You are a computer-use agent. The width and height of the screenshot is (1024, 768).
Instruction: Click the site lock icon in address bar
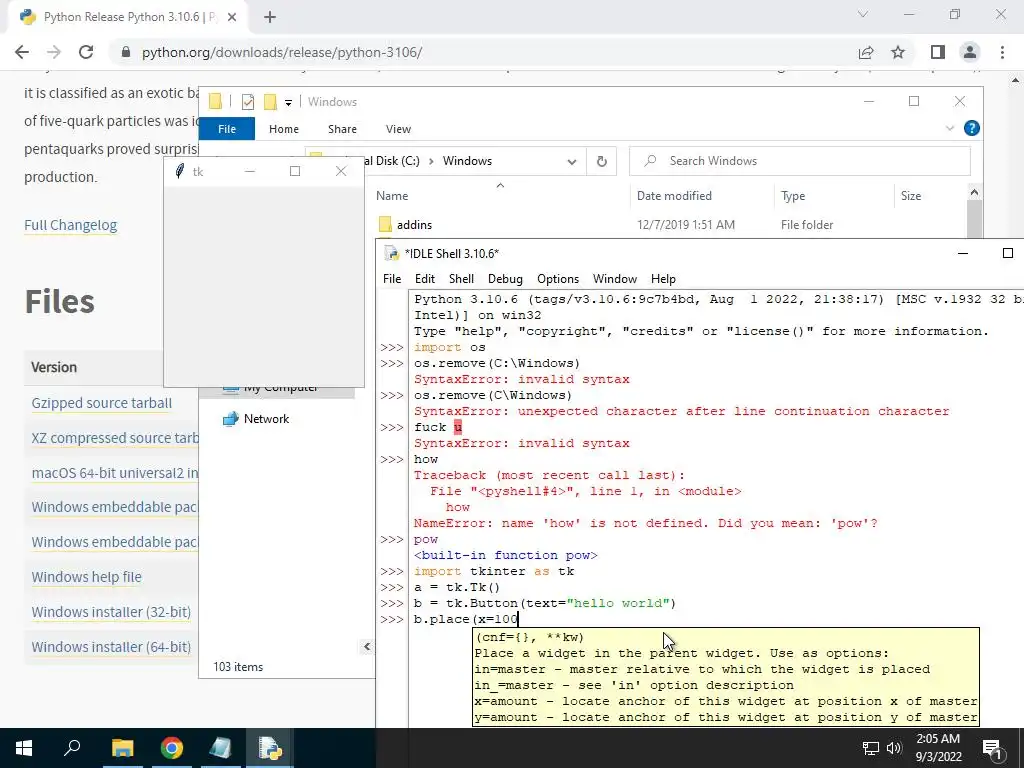(126, 52)
